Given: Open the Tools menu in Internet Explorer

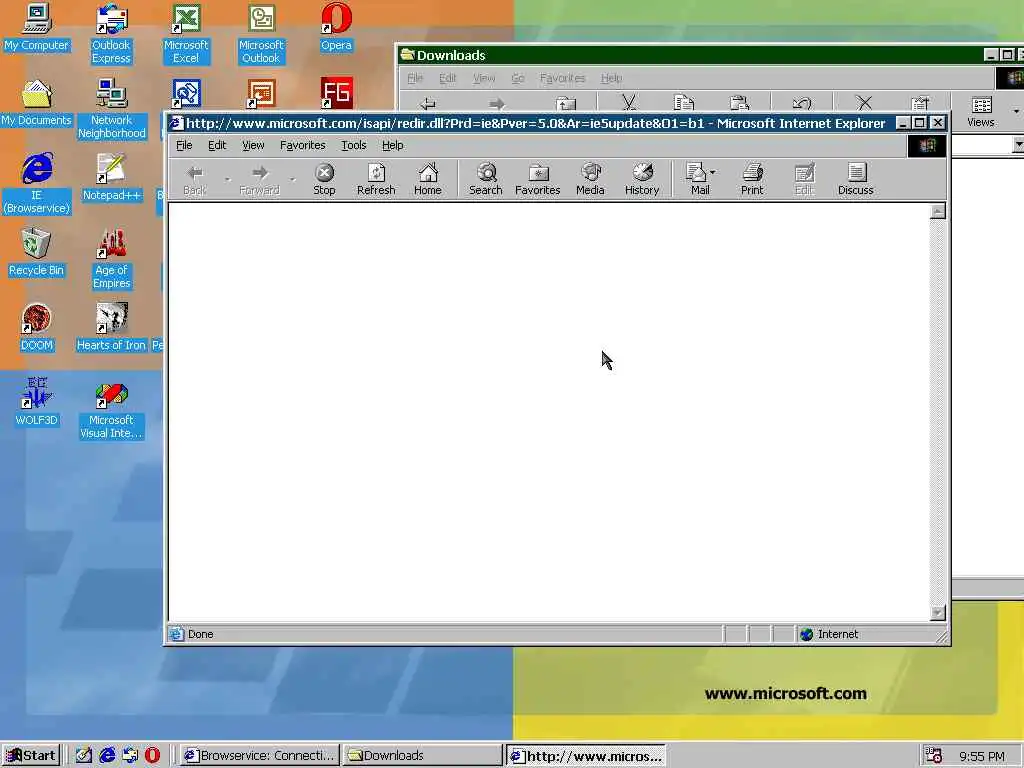Looking at the screenshot, I should [x=353, y=145].
